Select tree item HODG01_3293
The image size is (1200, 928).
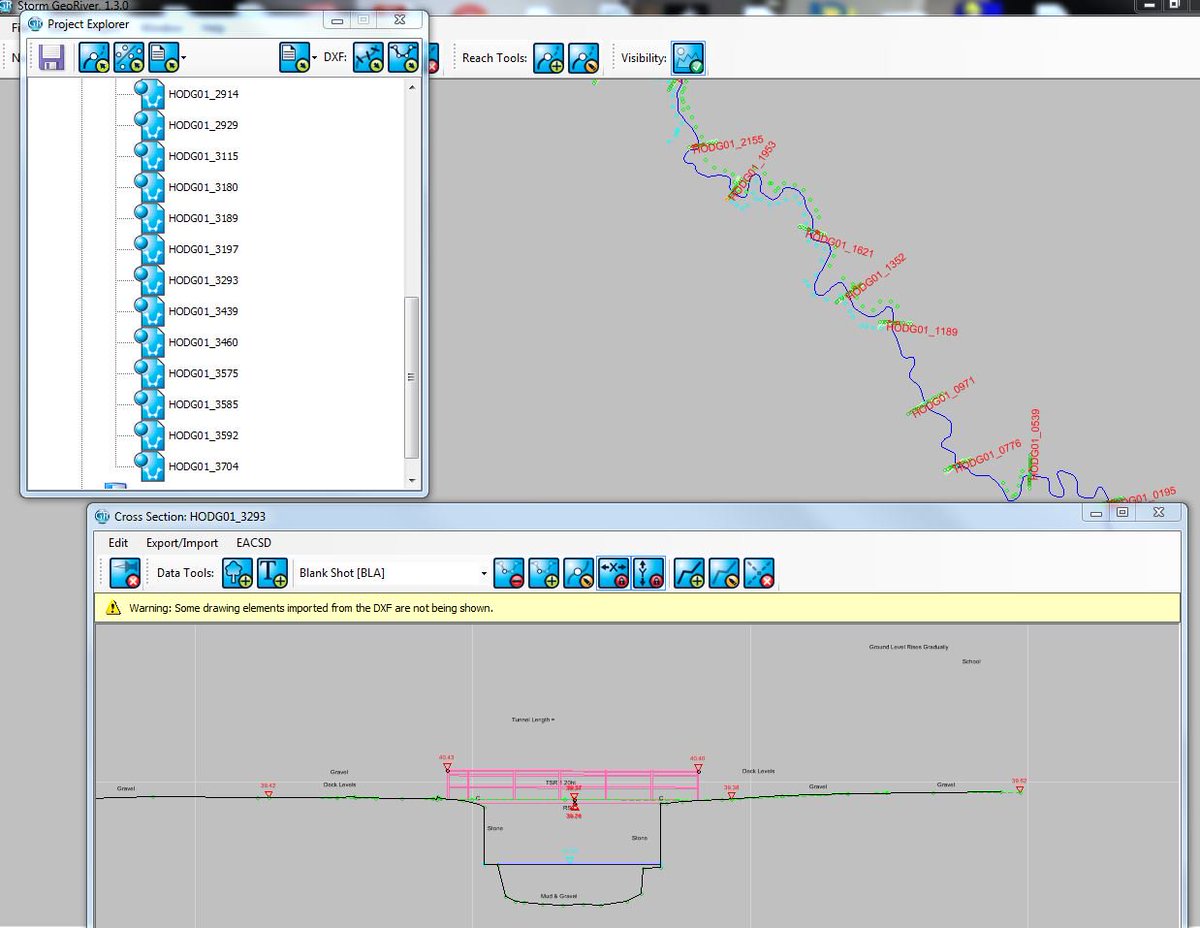(x=203, y=280)
